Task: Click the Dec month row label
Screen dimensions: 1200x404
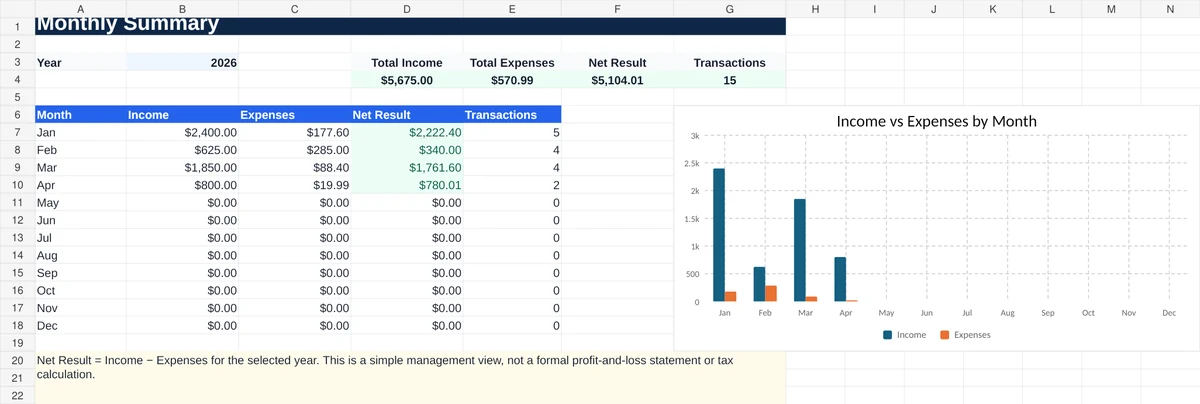Action: point(80,326)
